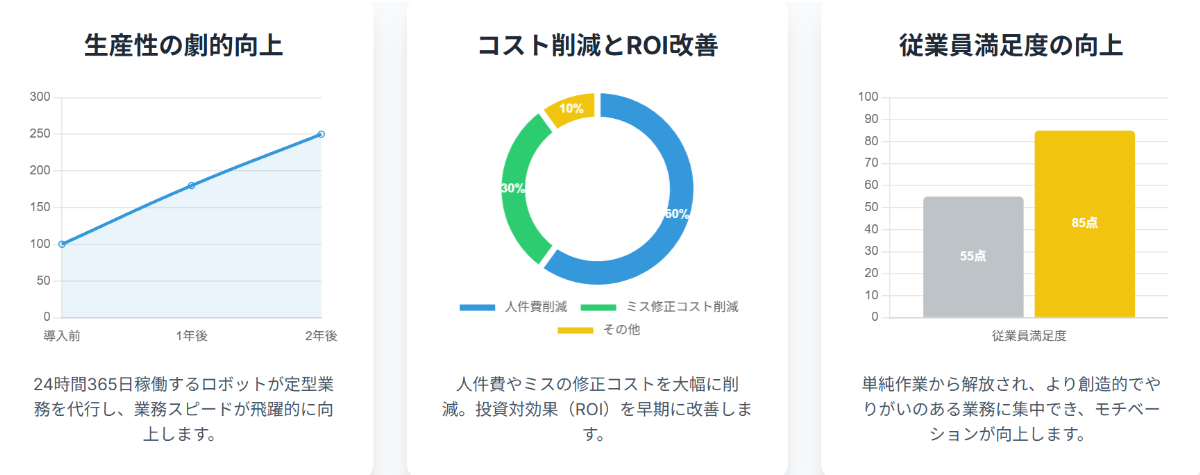Click the 1年後 data point on line chart
The width and height of the screenshot is (1200, 475).
(191, 185)
